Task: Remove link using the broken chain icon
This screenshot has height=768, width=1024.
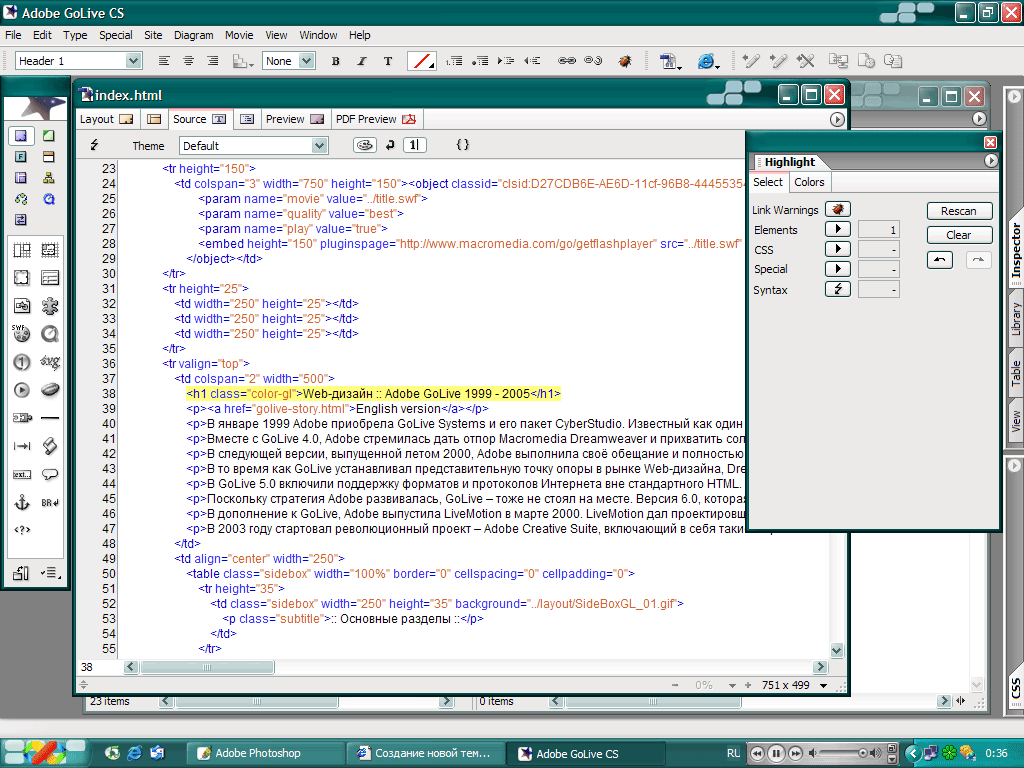Action: (x=593, y=61)
